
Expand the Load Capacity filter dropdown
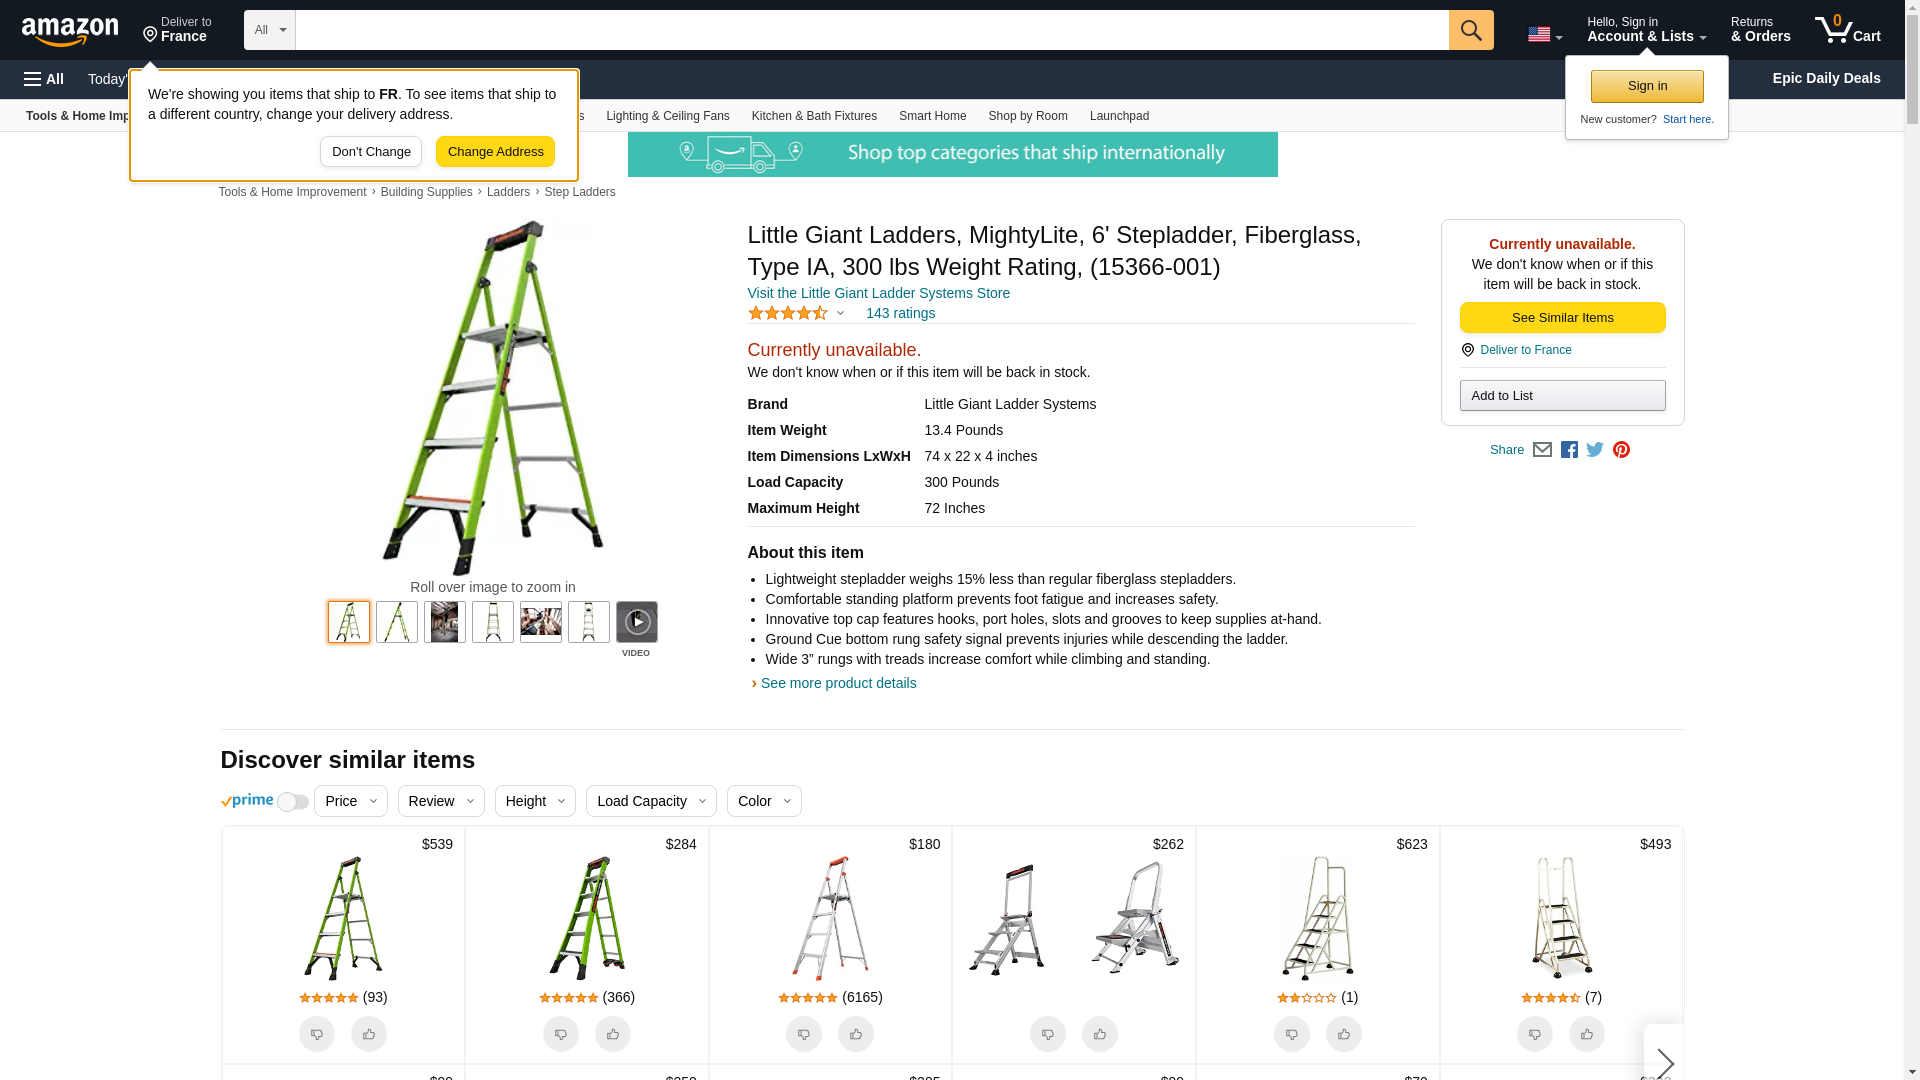click(x=650, y=801)
